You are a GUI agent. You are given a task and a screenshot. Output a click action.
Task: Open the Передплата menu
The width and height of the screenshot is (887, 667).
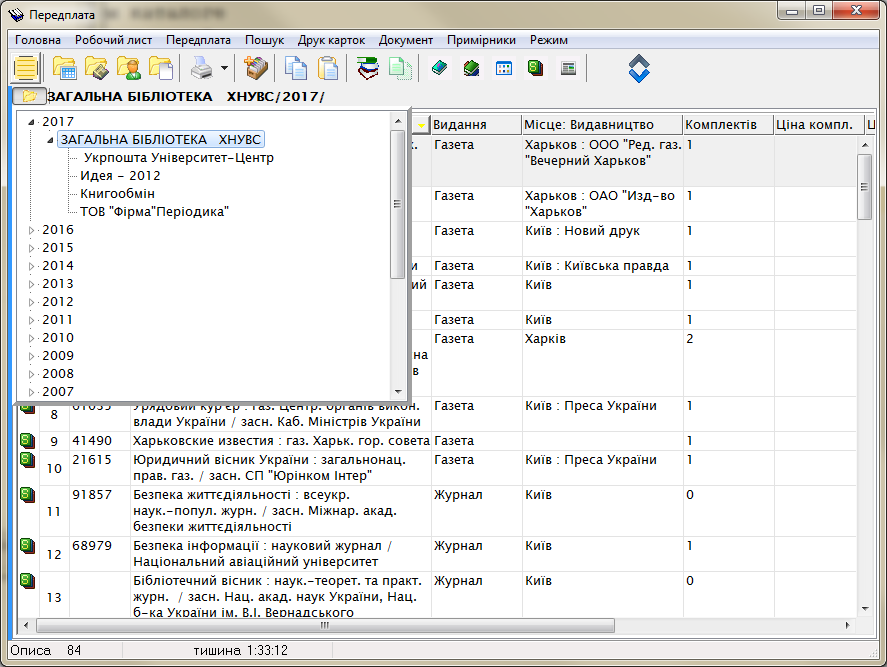(x=198, y=40)
